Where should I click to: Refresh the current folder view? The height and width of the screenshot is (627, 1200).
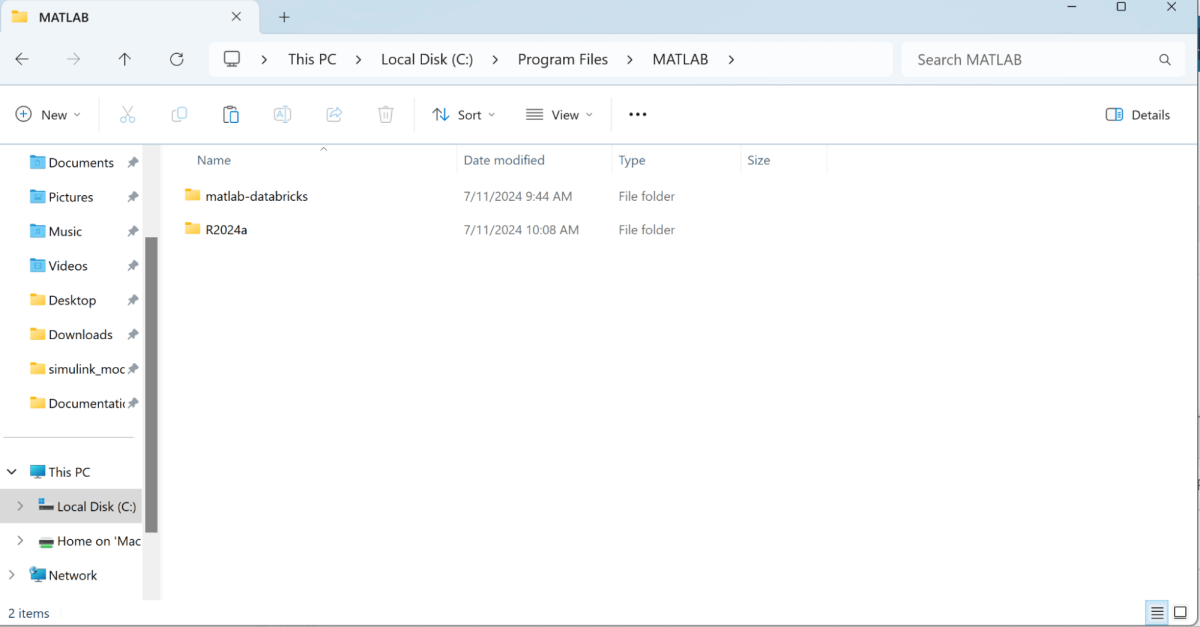tap(177, 60)
